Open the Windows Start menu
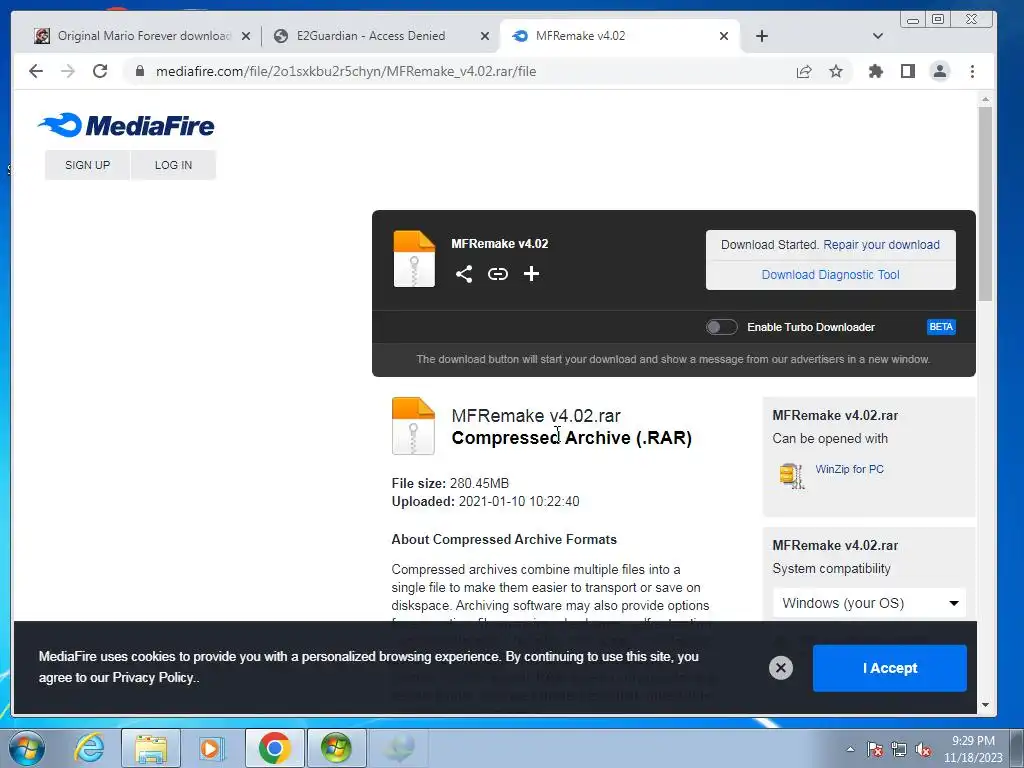Image resolution: width=1024 pixels, height=768 pixels. point(27,748)
